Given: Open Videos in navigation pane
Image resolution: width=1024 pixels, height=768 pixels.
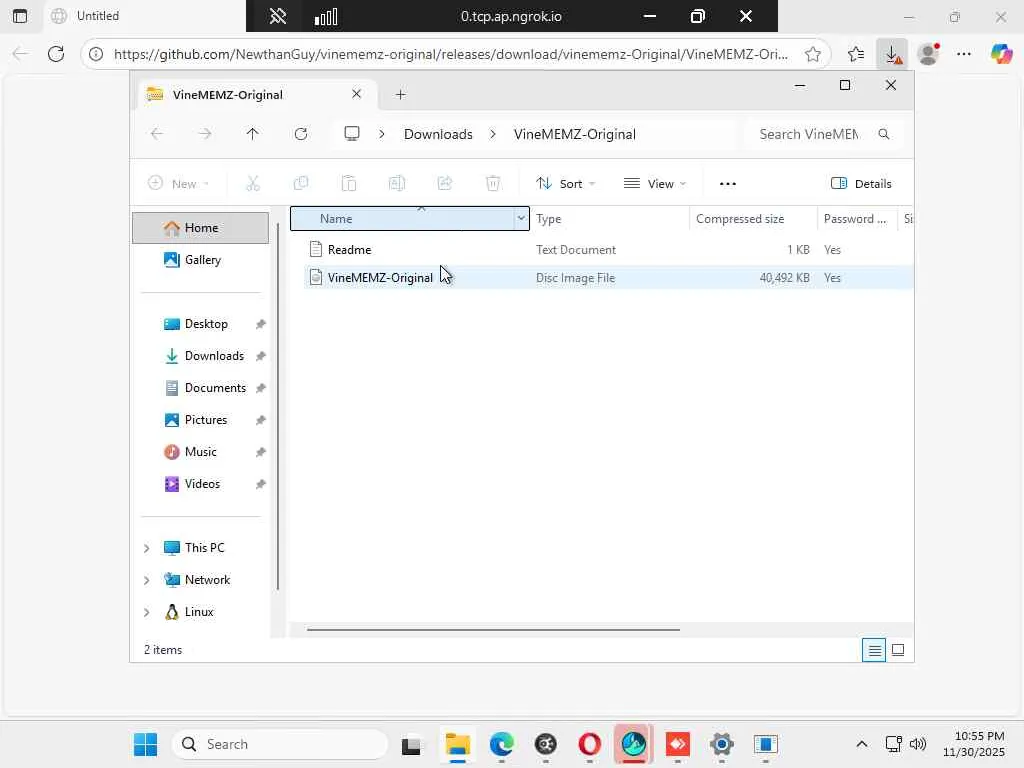Looking at the screenshot, I should click(202, 484).
